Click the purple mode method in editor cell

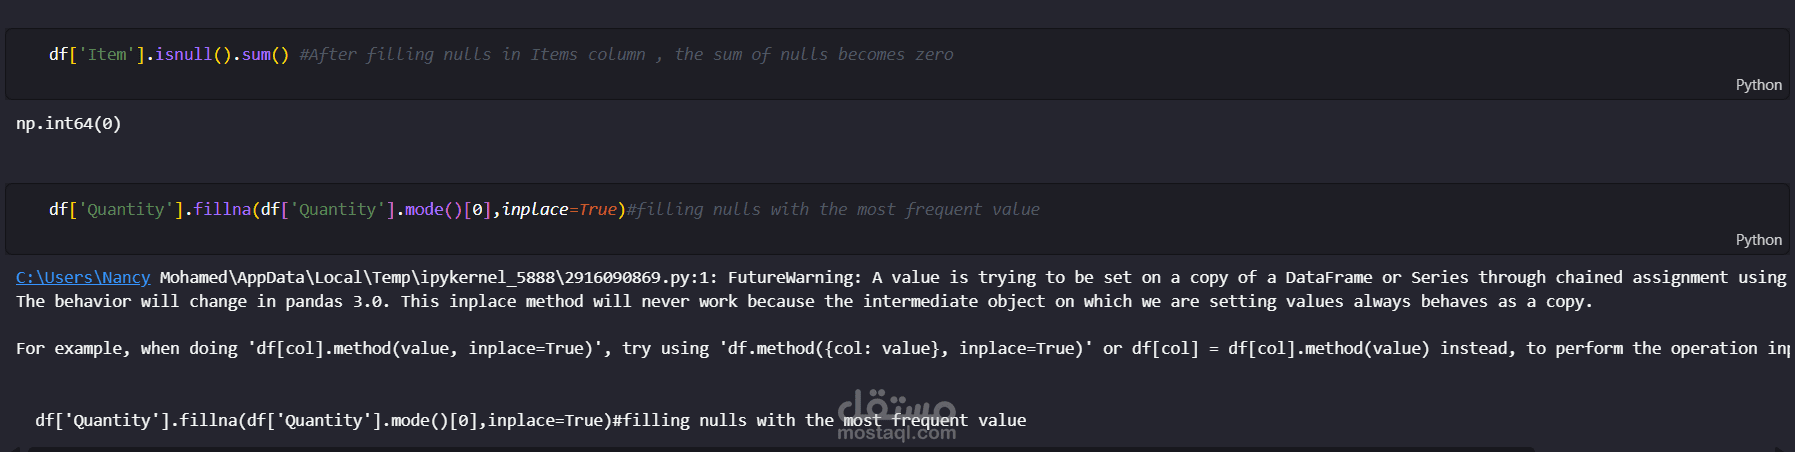pos(423,210)
